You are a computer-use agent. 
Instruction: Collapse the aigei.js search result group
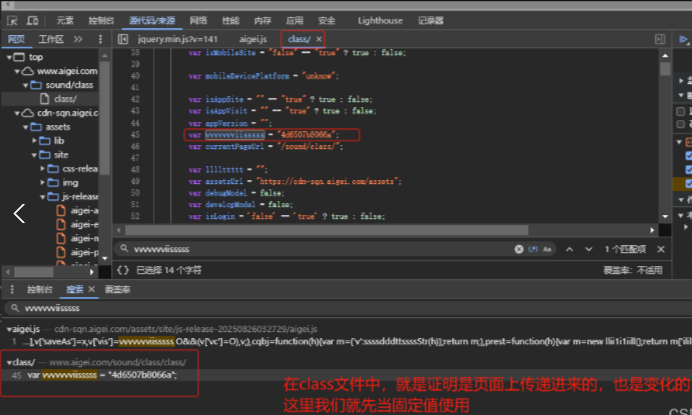(x=9, y=329)
